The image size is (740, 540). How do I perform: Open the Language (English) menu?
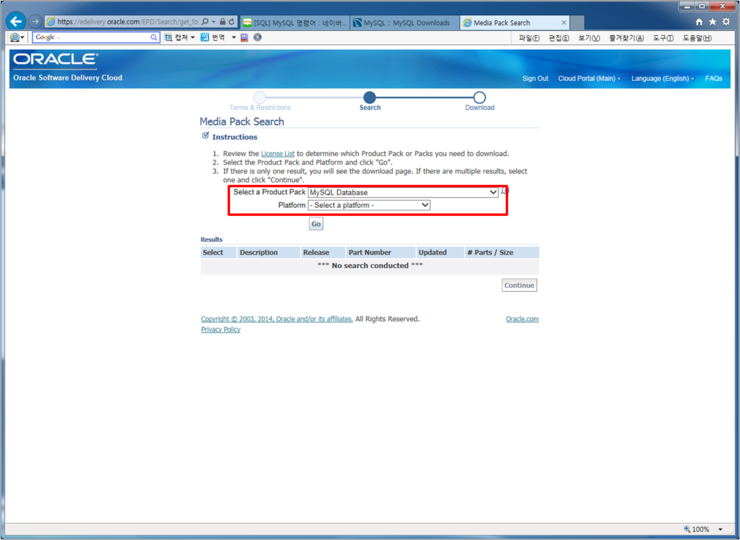(x=663, y=78)
